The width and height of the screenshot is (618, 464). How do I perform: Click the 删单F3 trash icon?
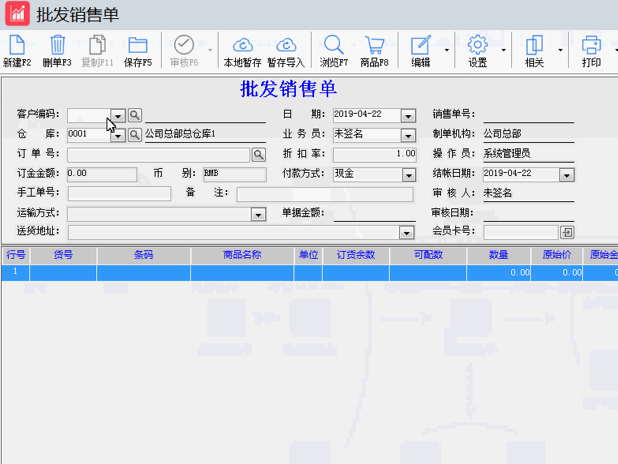coord(57,45)
